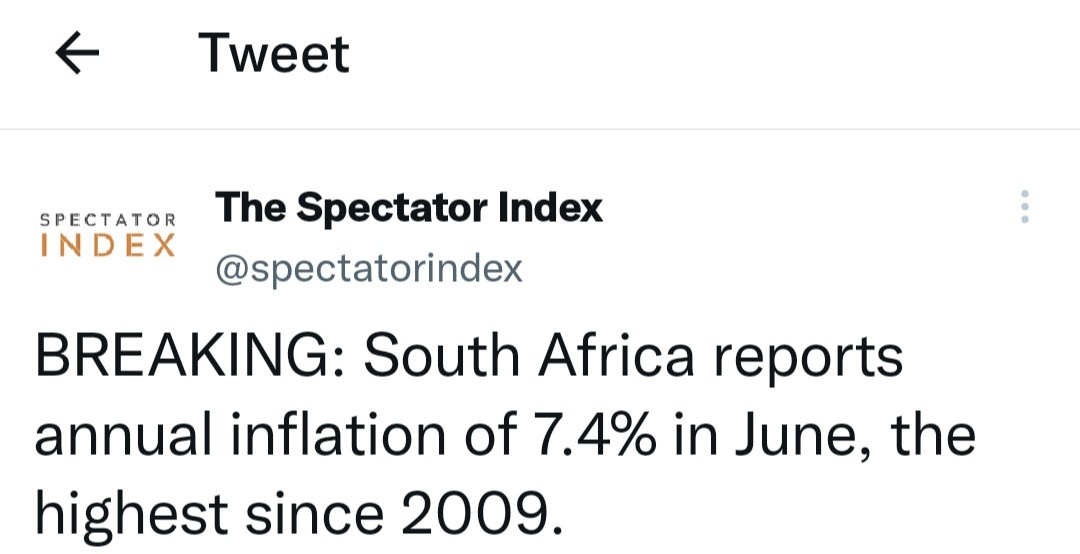Tap the orange INDEX logo text
Viewport: 1080px width, 554px height.
click(x=107, y=246)
